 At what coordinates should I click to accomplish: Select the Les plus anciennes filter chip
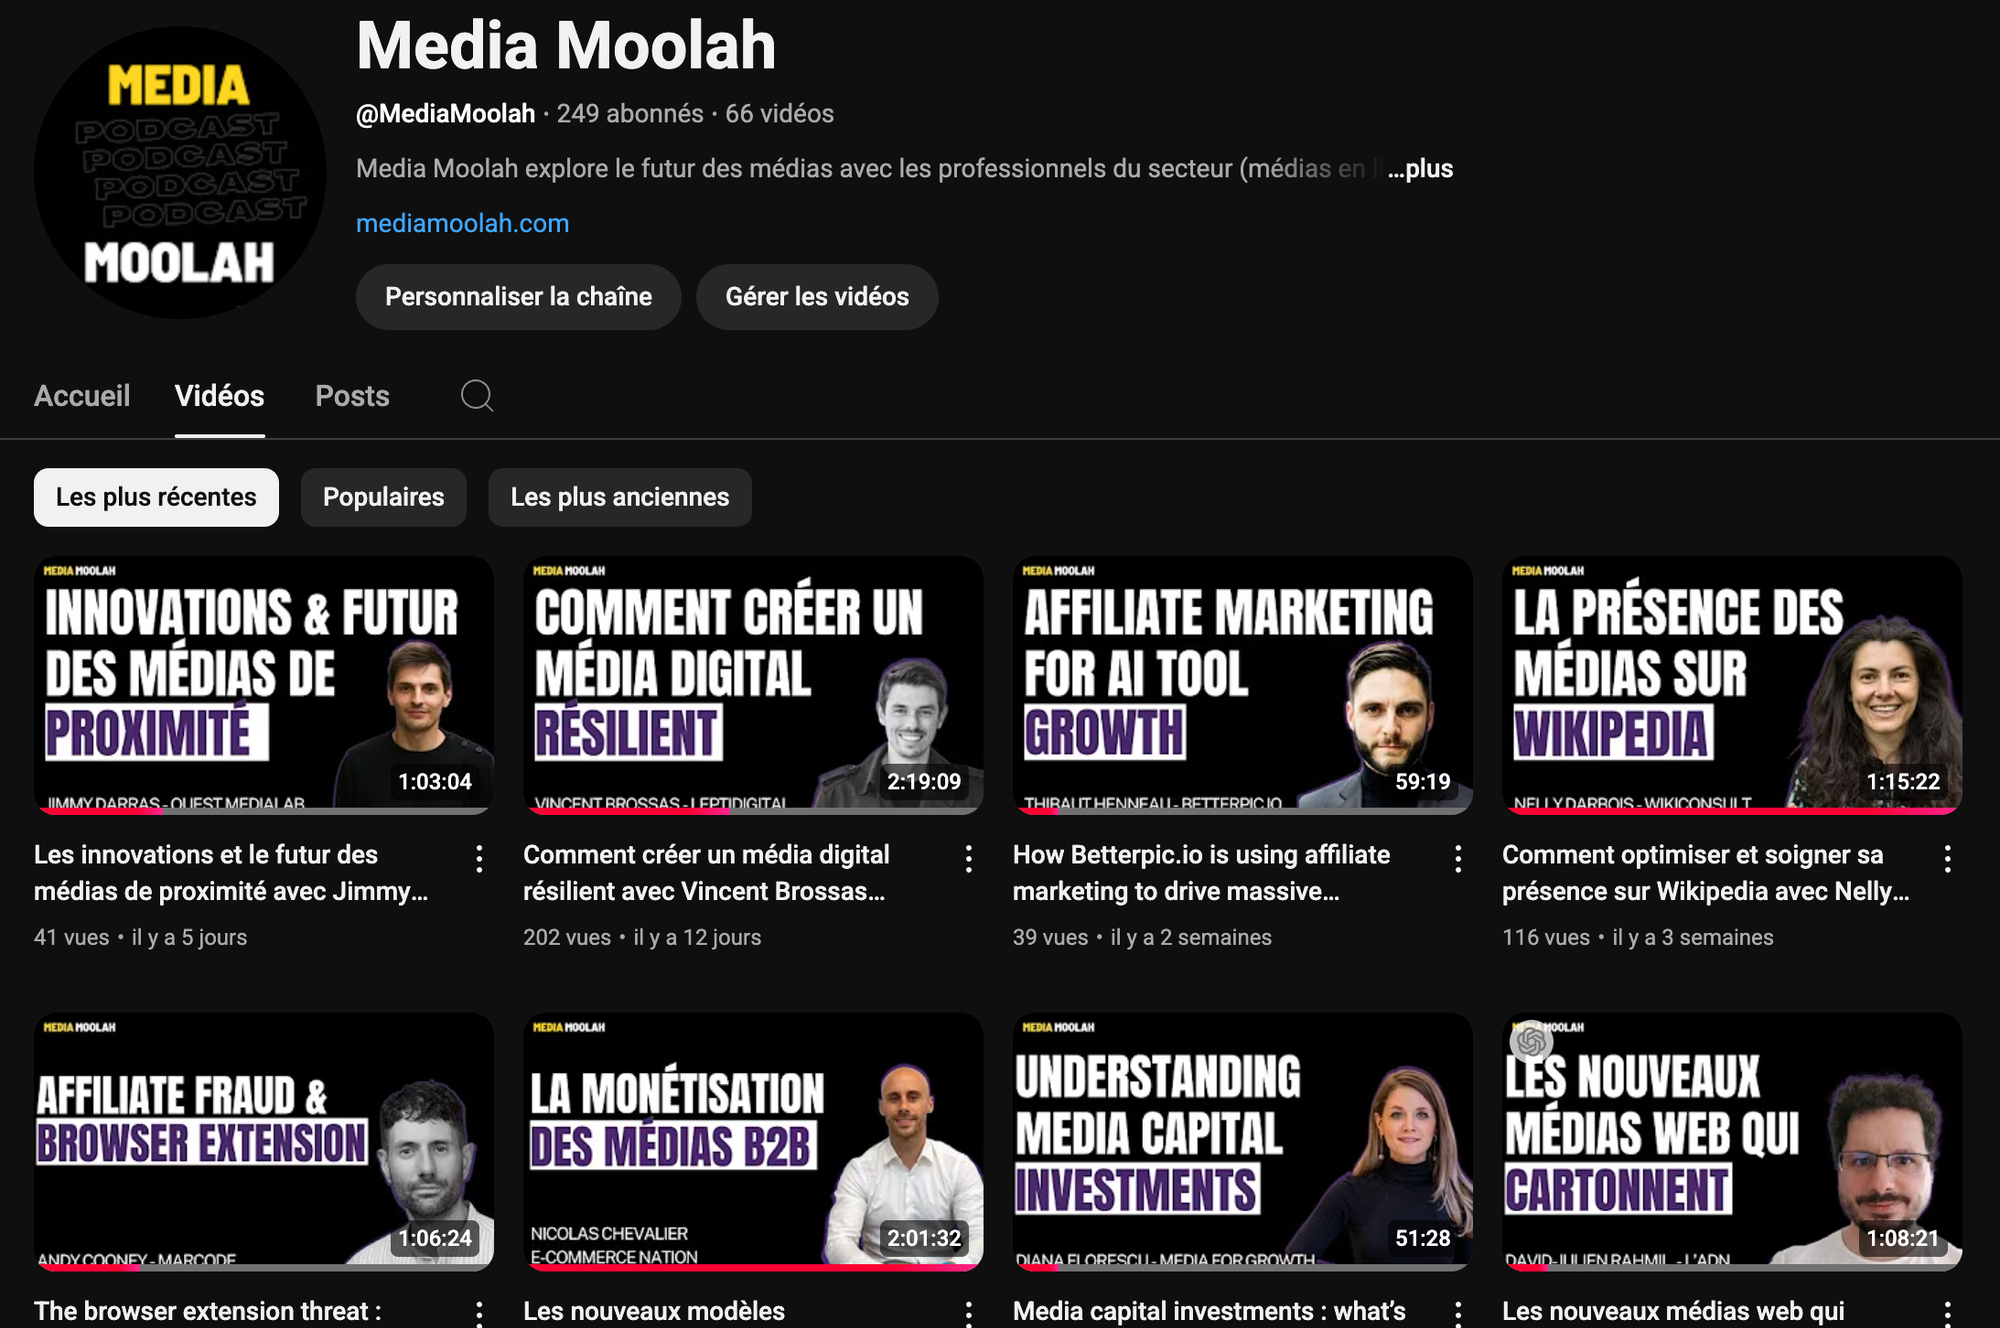pyautogui.click(x=620, y=497)
